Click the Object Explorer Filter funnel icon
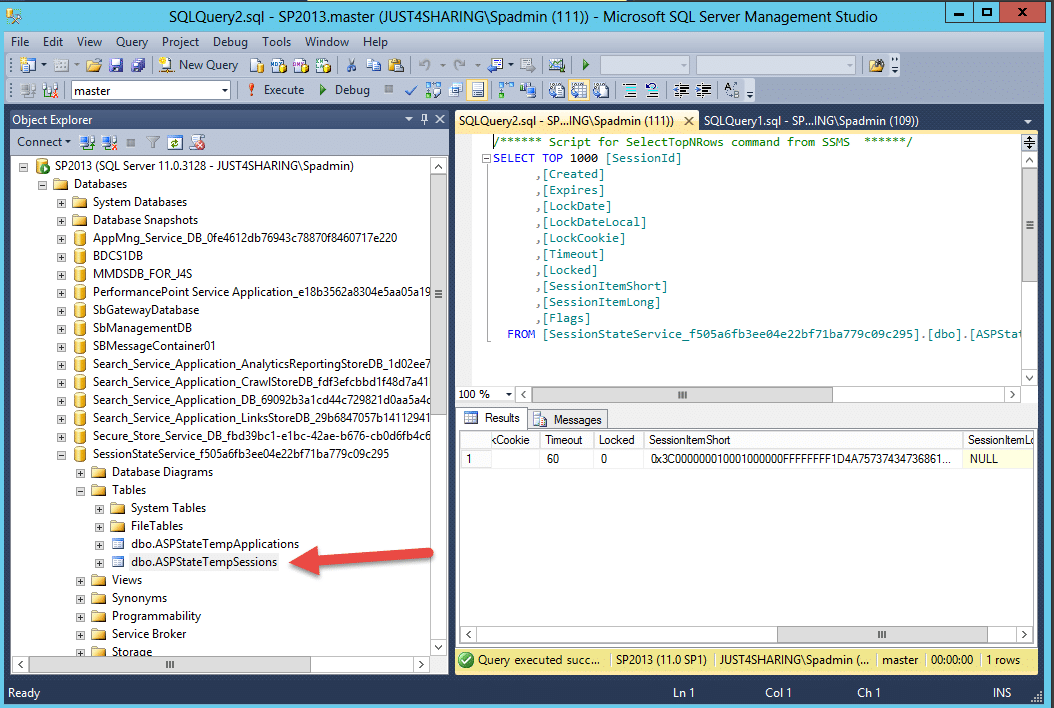This screenshot has width=1054, height=708. tap(153, 143)
